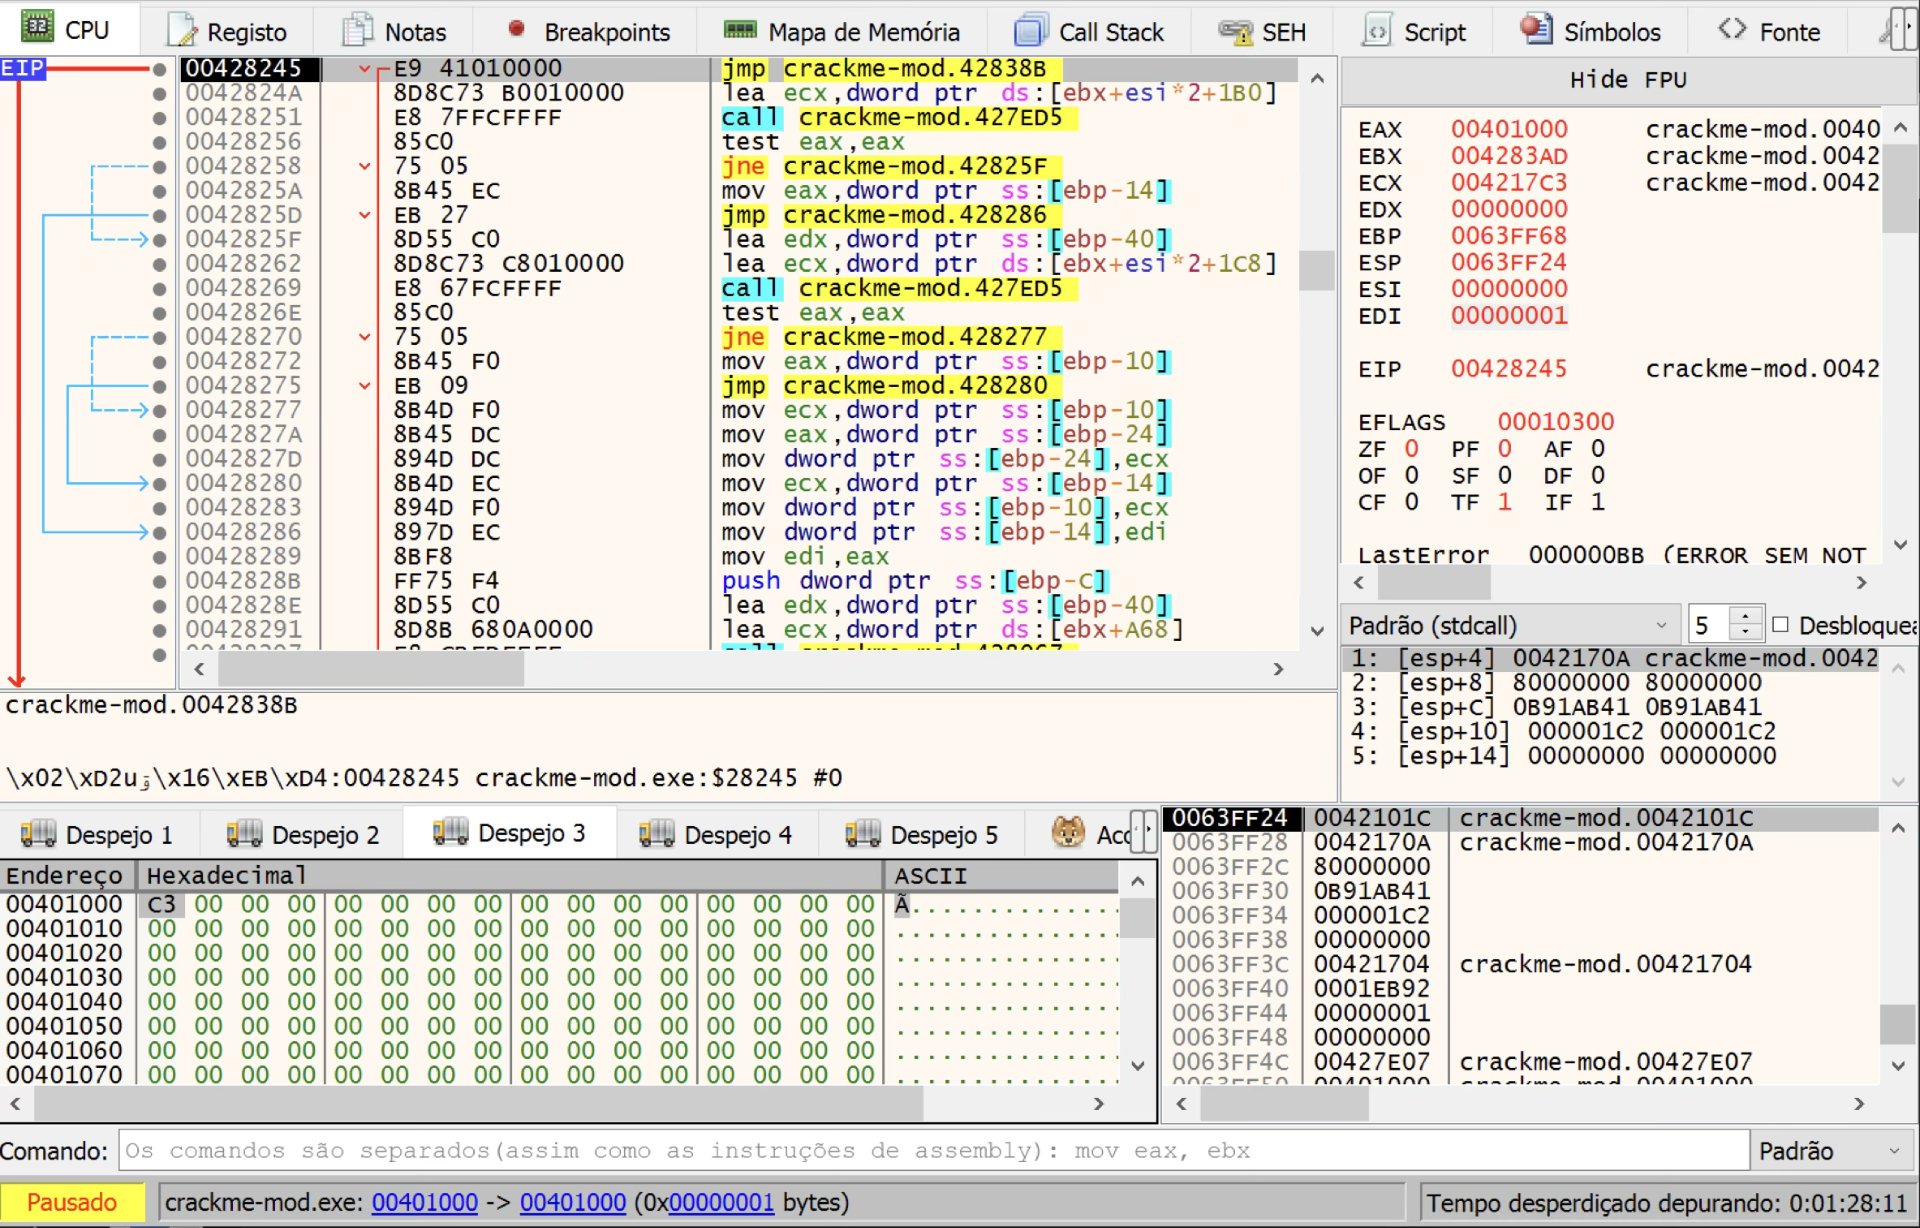Click the Despejo 2 icon
The image size is (1920, 1228).
[244, 833]
